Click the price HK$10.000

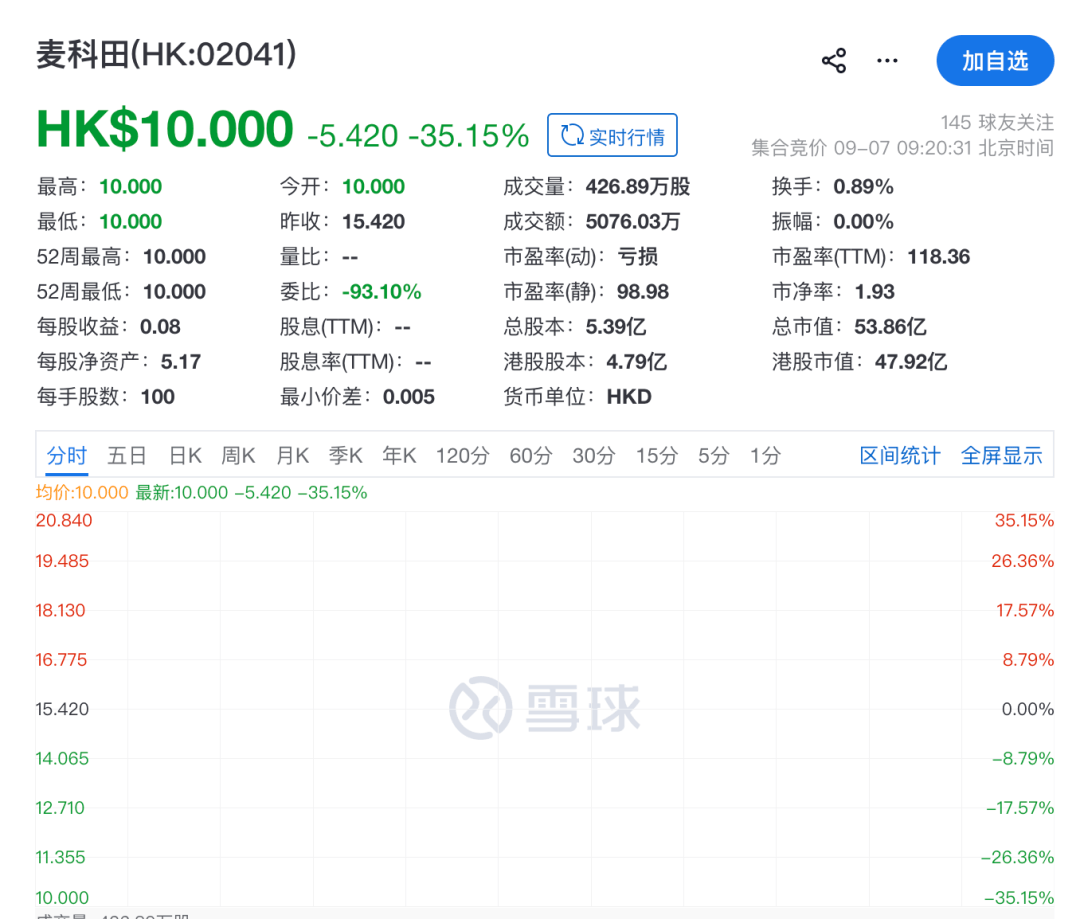click(165, 129)
